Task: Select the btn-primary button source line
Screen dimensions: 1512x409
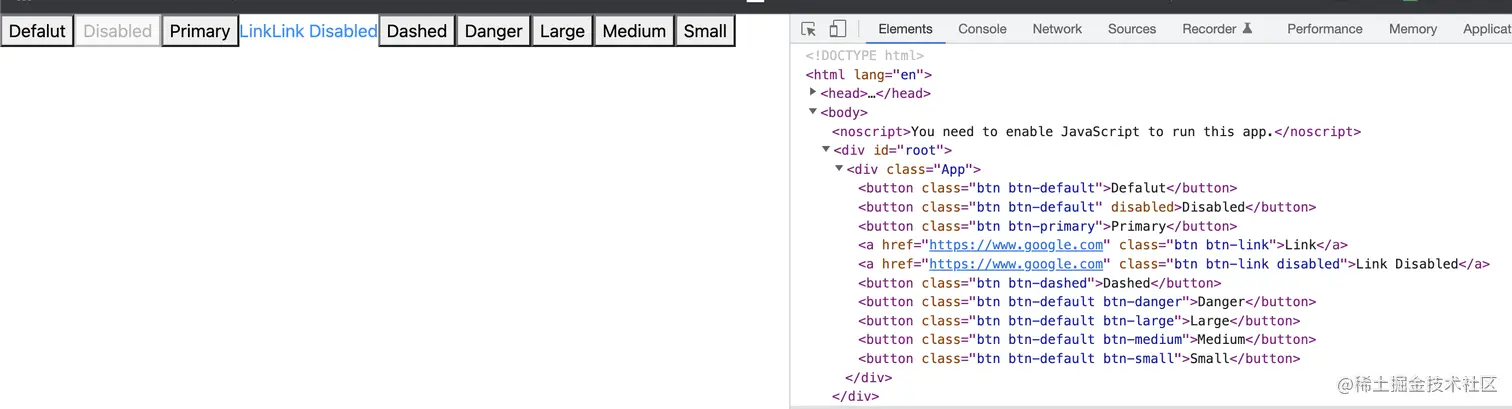Action: pos(1047,226)
